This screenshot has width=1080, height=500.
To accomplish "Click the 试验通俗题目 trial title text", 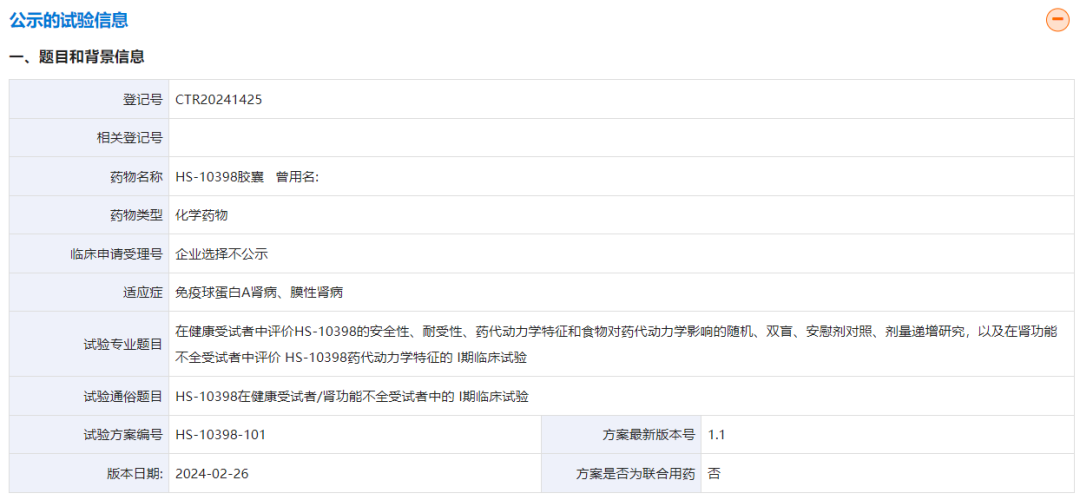I will 351,397.
